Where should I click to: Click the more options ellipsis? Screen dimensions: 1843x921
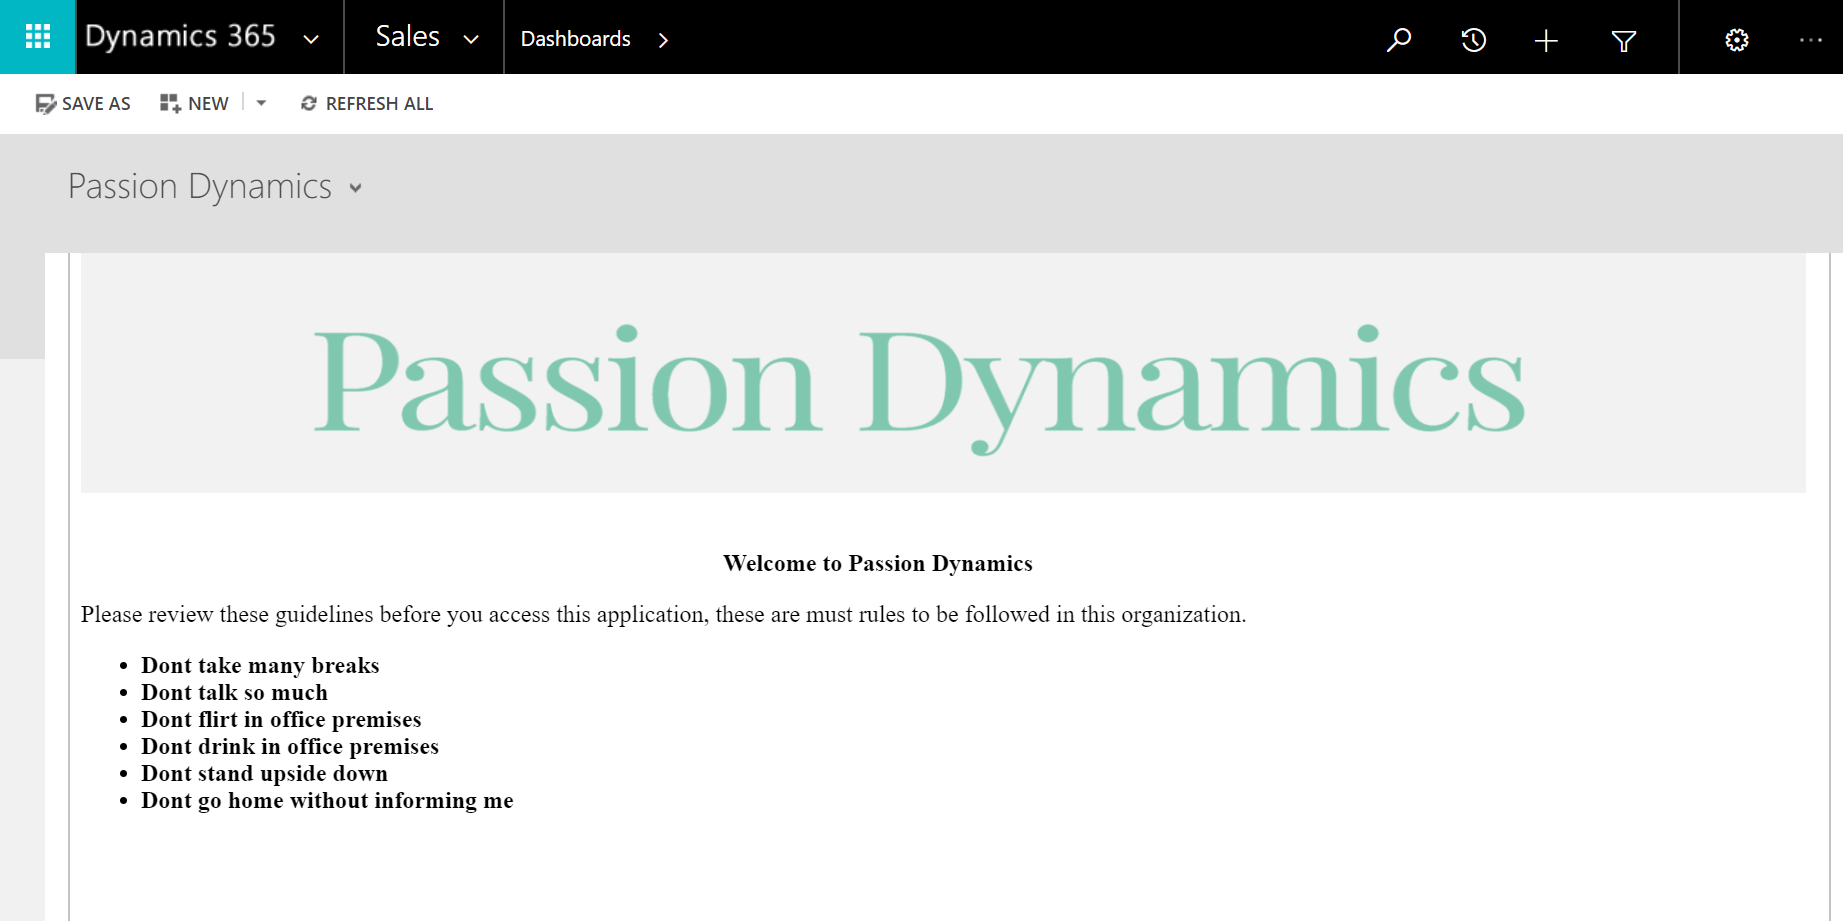(x=1810, y=40)
